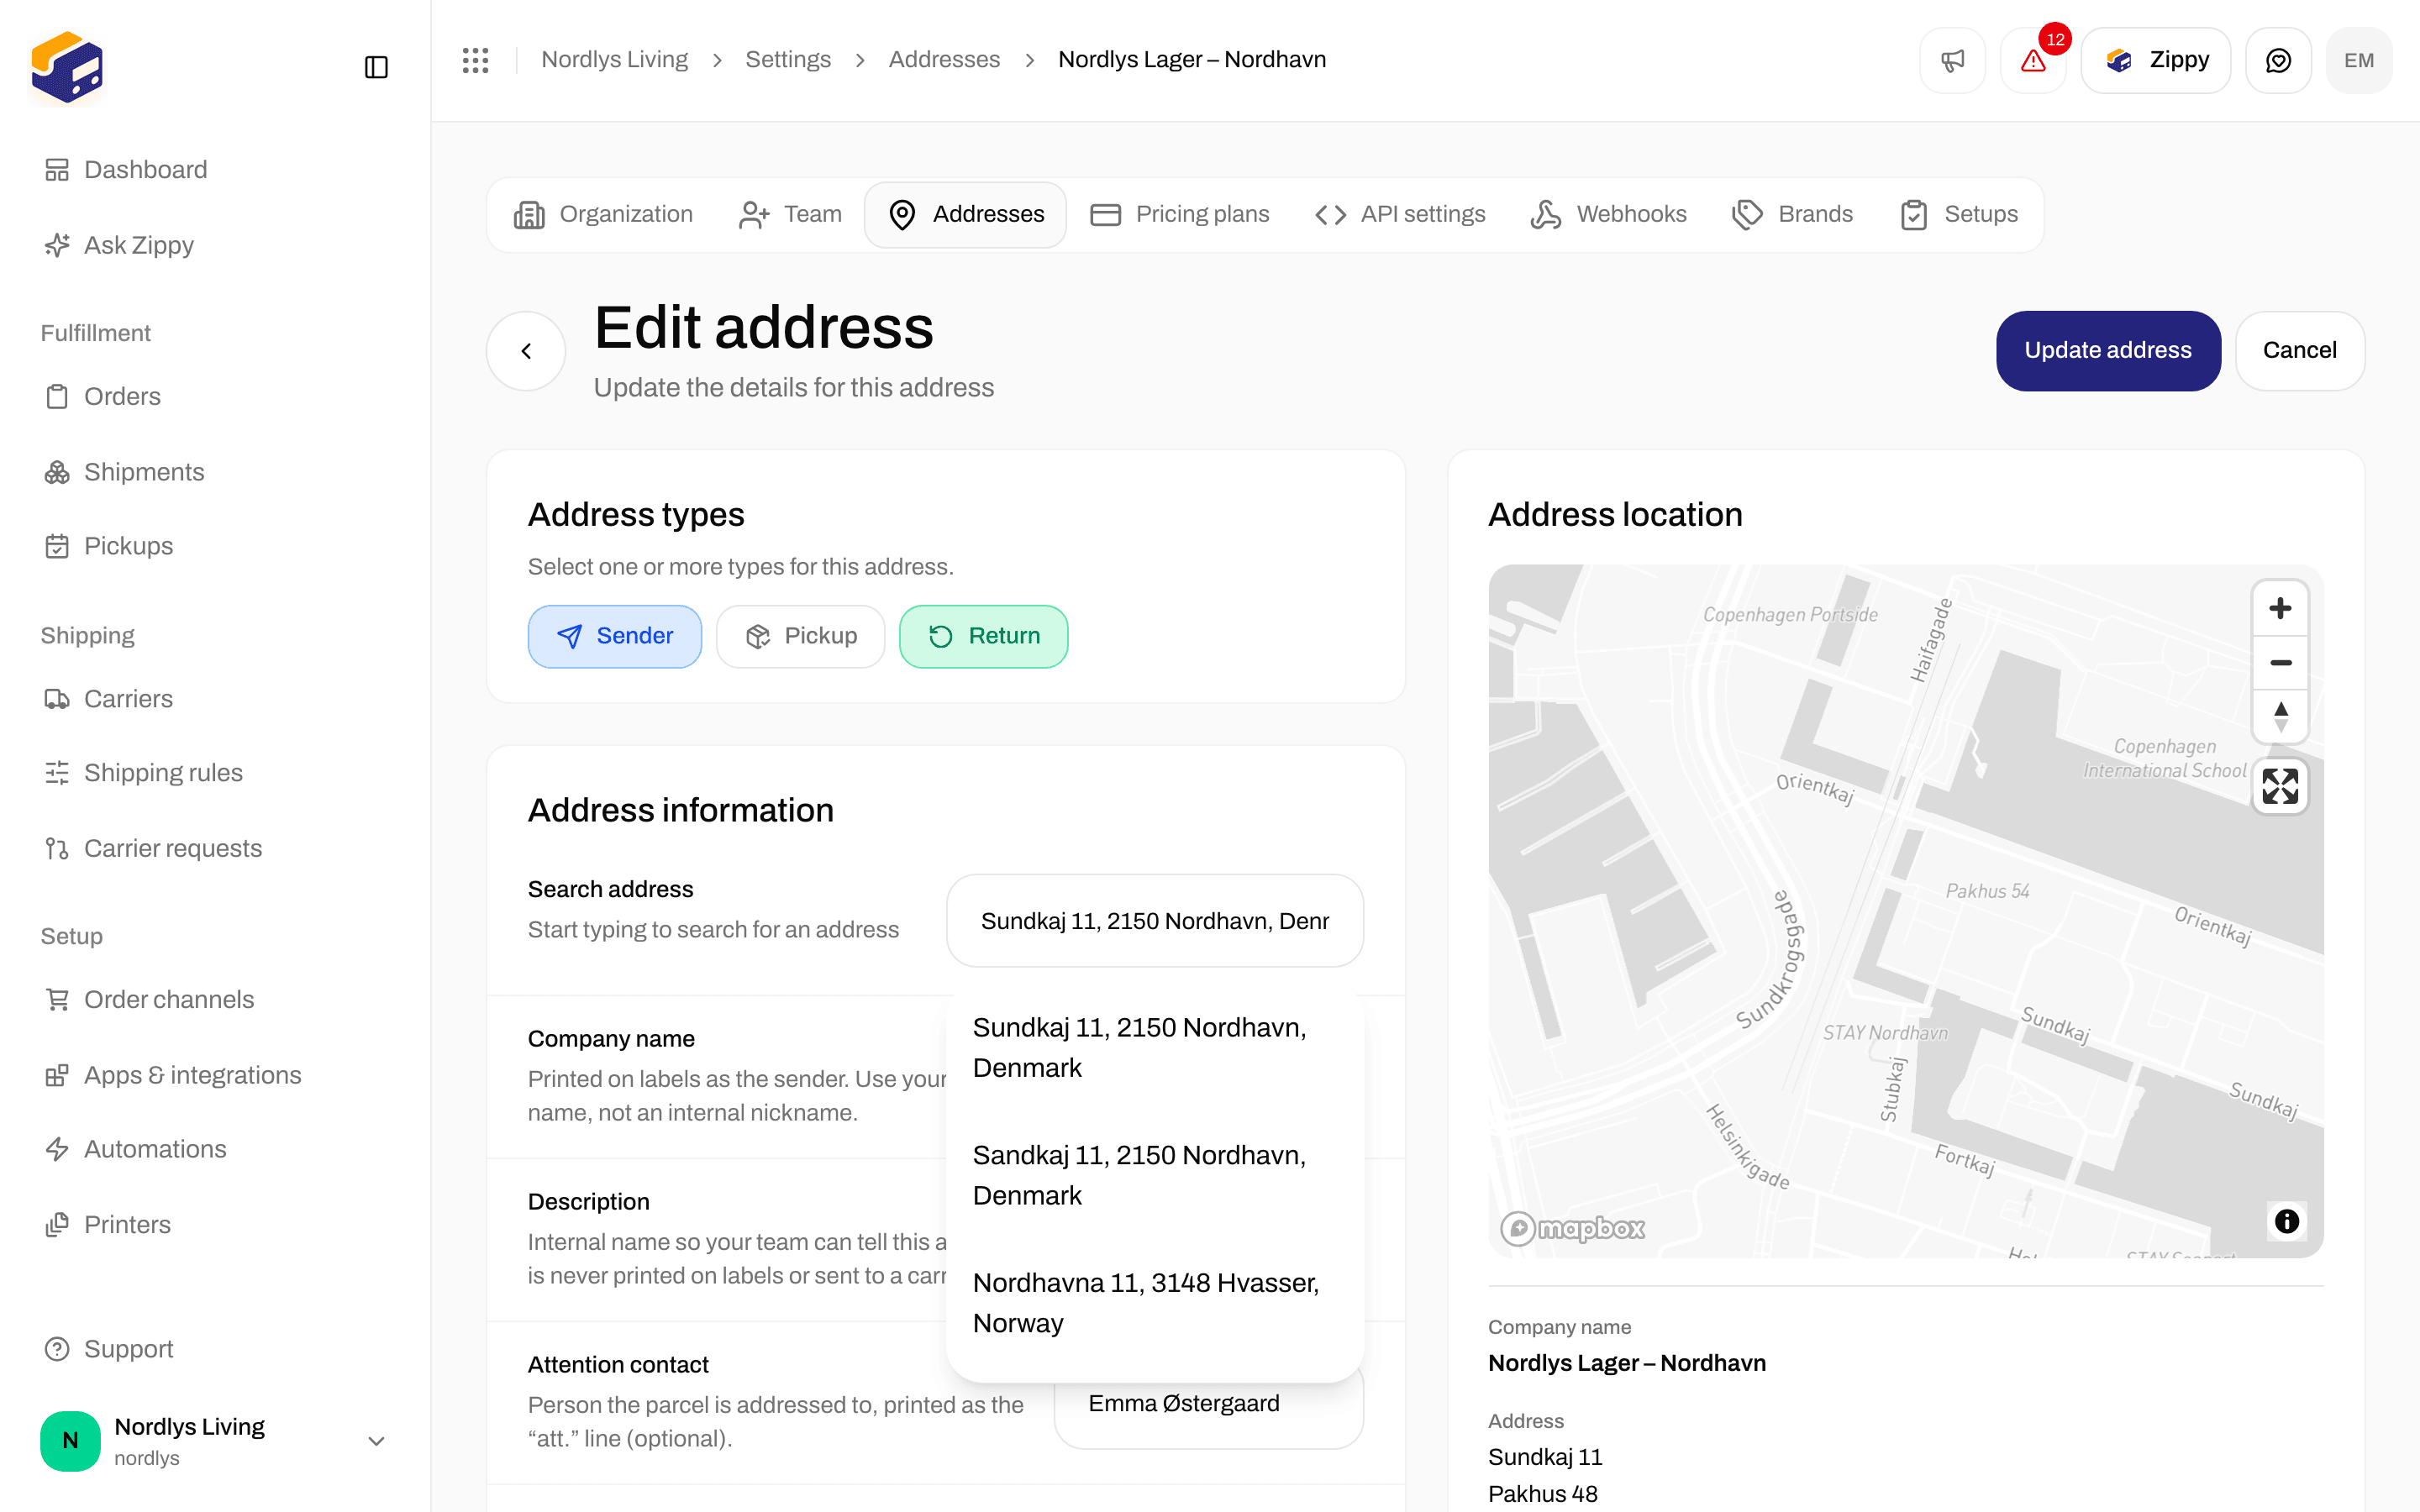Viewport: 2420px width, 1512px height.
Task: Expand map to fullscreen
Action: [2280, 786]
